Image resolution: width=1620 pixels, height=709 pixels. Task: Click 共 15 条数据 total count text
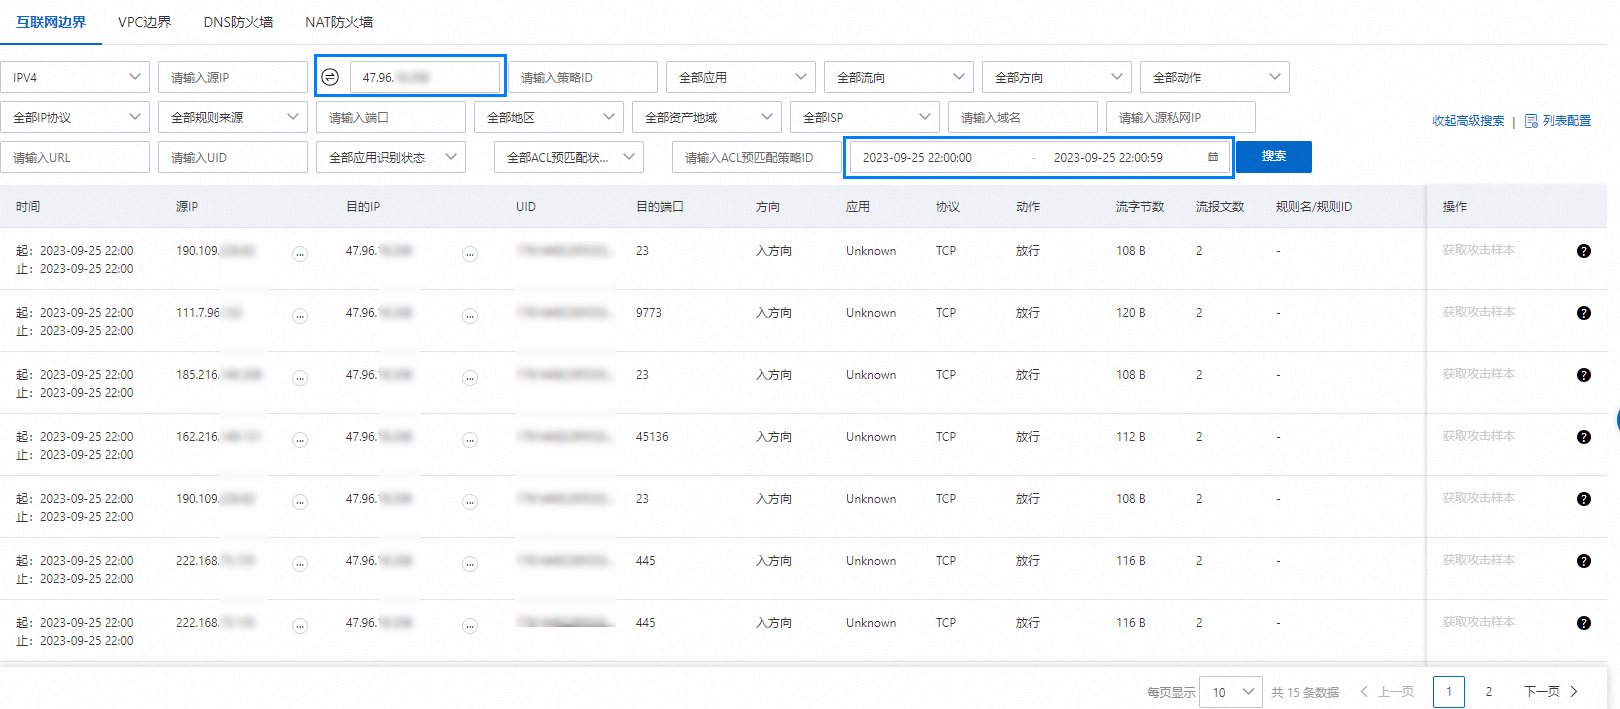coord(1305,692)
